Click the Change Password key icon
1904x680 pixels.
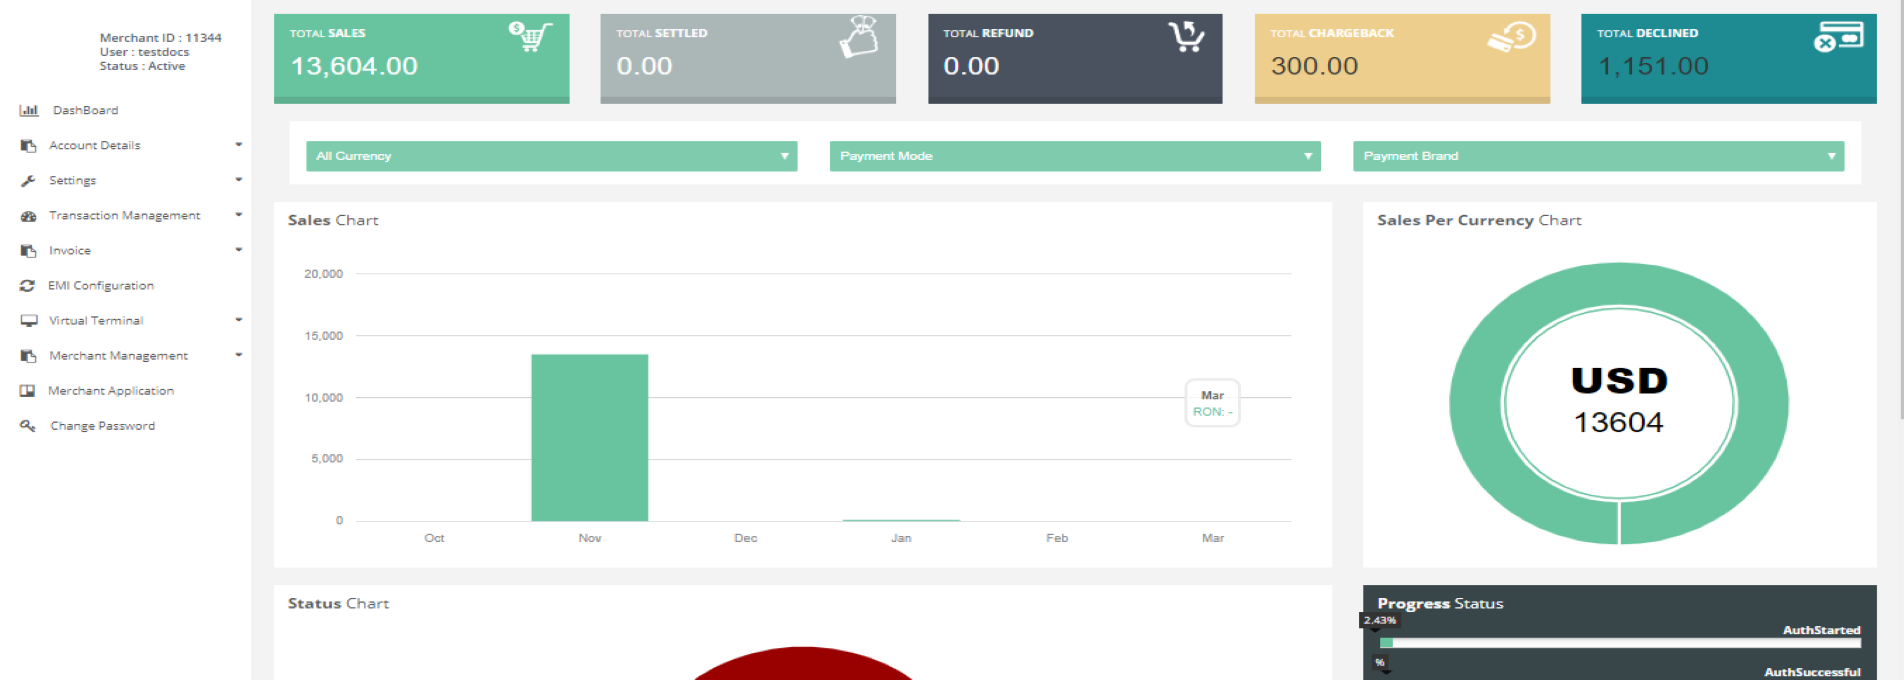(28, 426)
